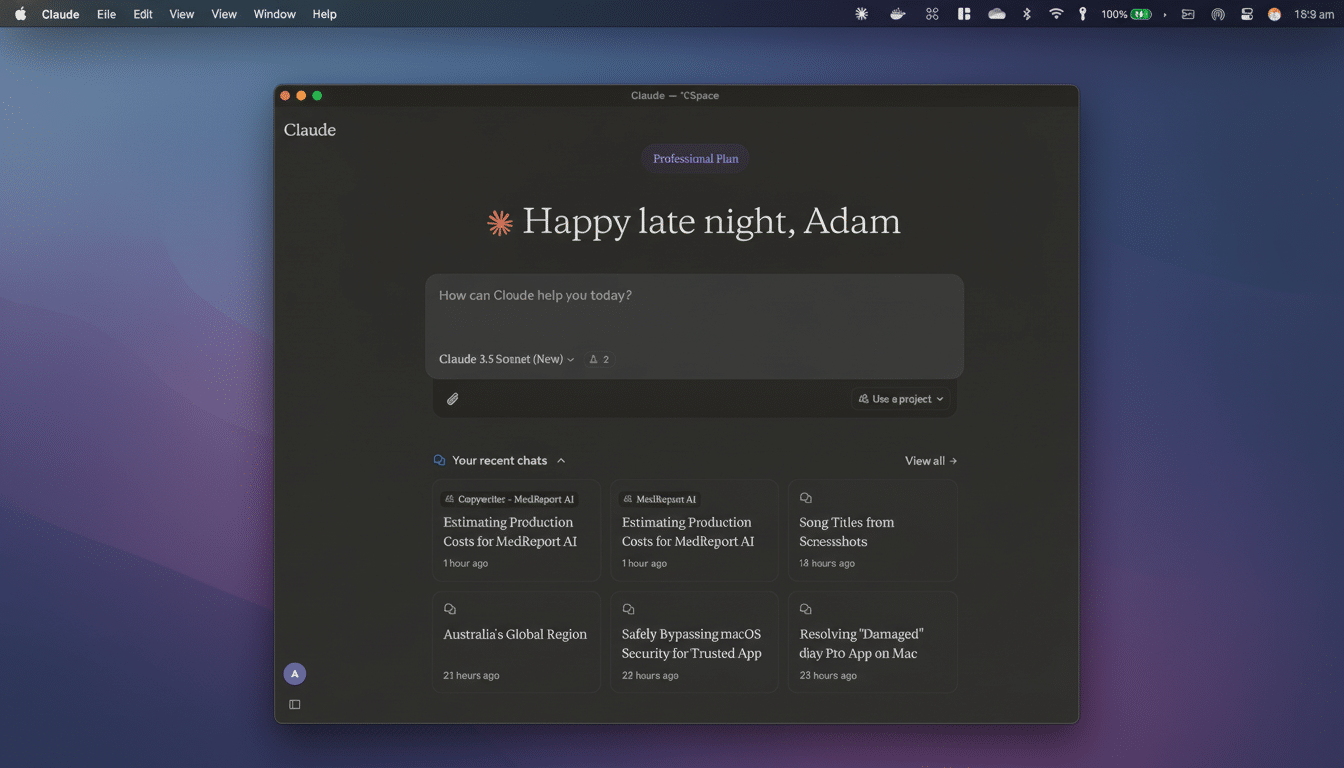Click the 'Copywriter - MedReport AI' project tag
Viewport: 1344px width, 768px height.
pyautogui.click(x=510, y=499)
